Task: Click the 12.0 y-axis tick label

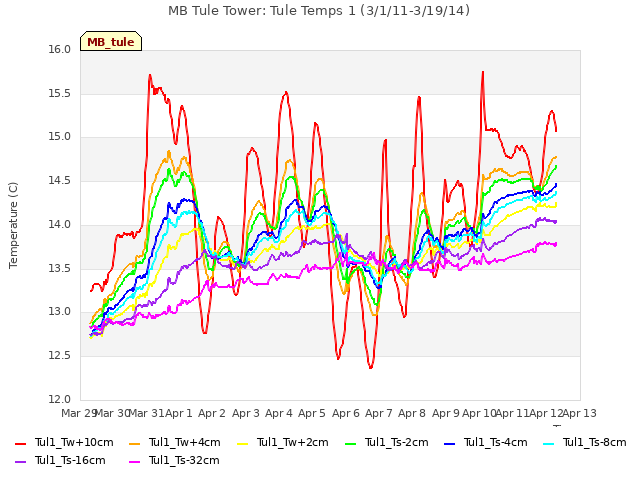Action: coord(60,399)
